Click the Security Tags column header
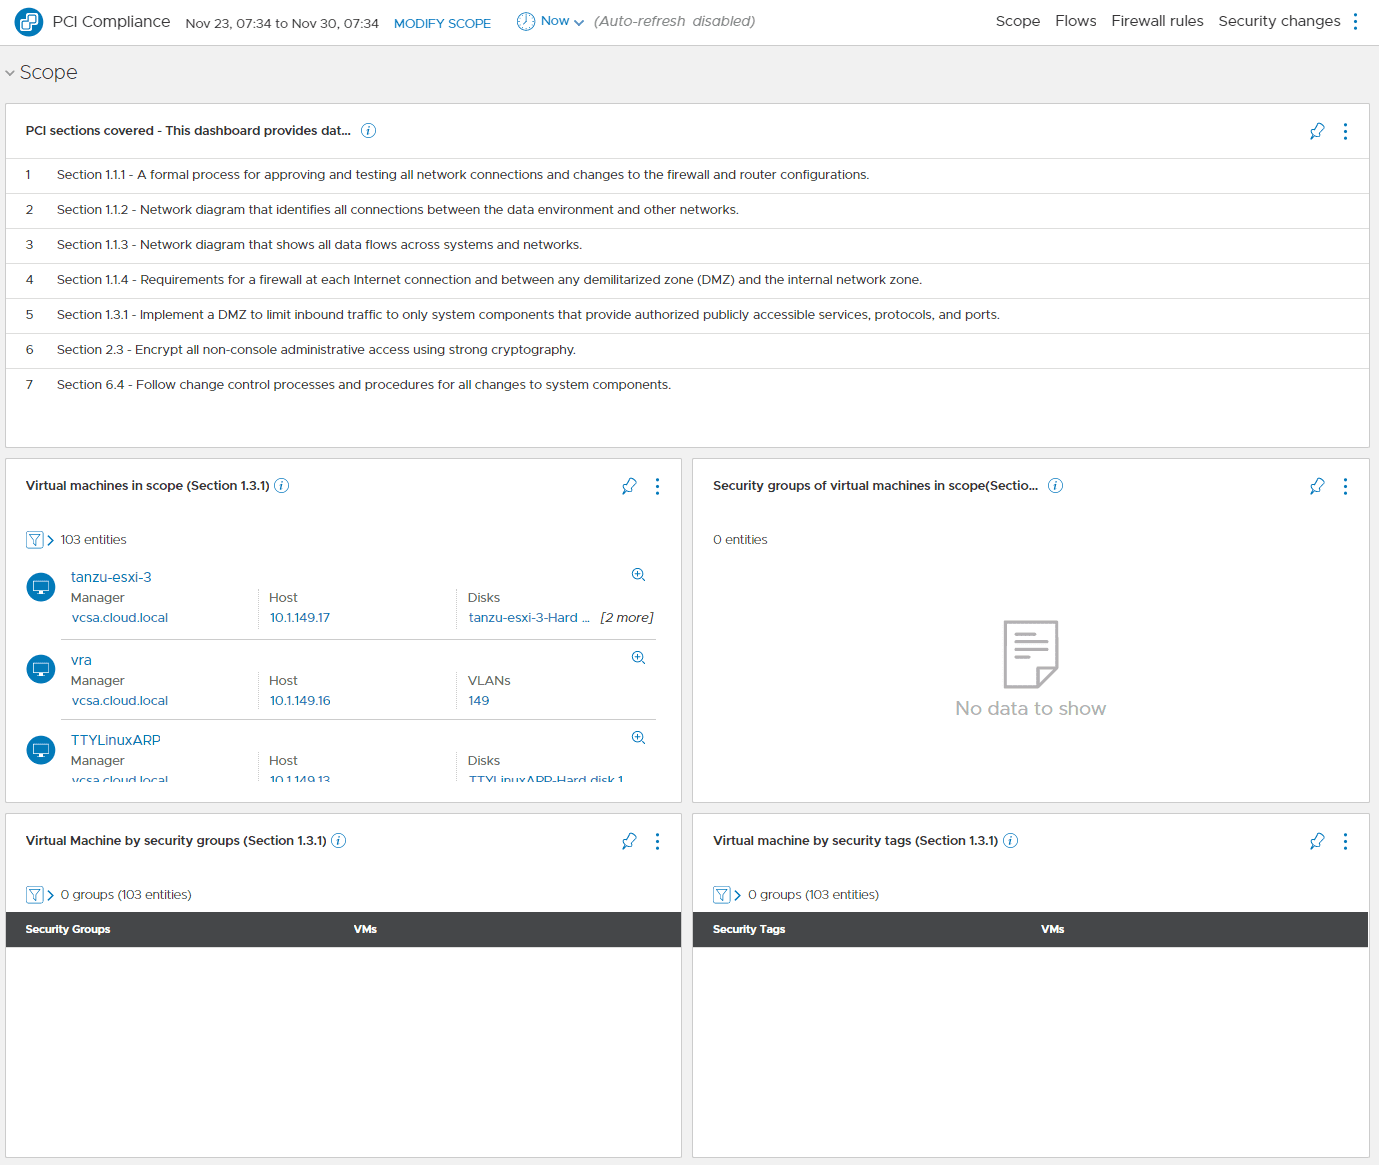This screenshot has width=1379, height=1165. (x=749, y=930)
